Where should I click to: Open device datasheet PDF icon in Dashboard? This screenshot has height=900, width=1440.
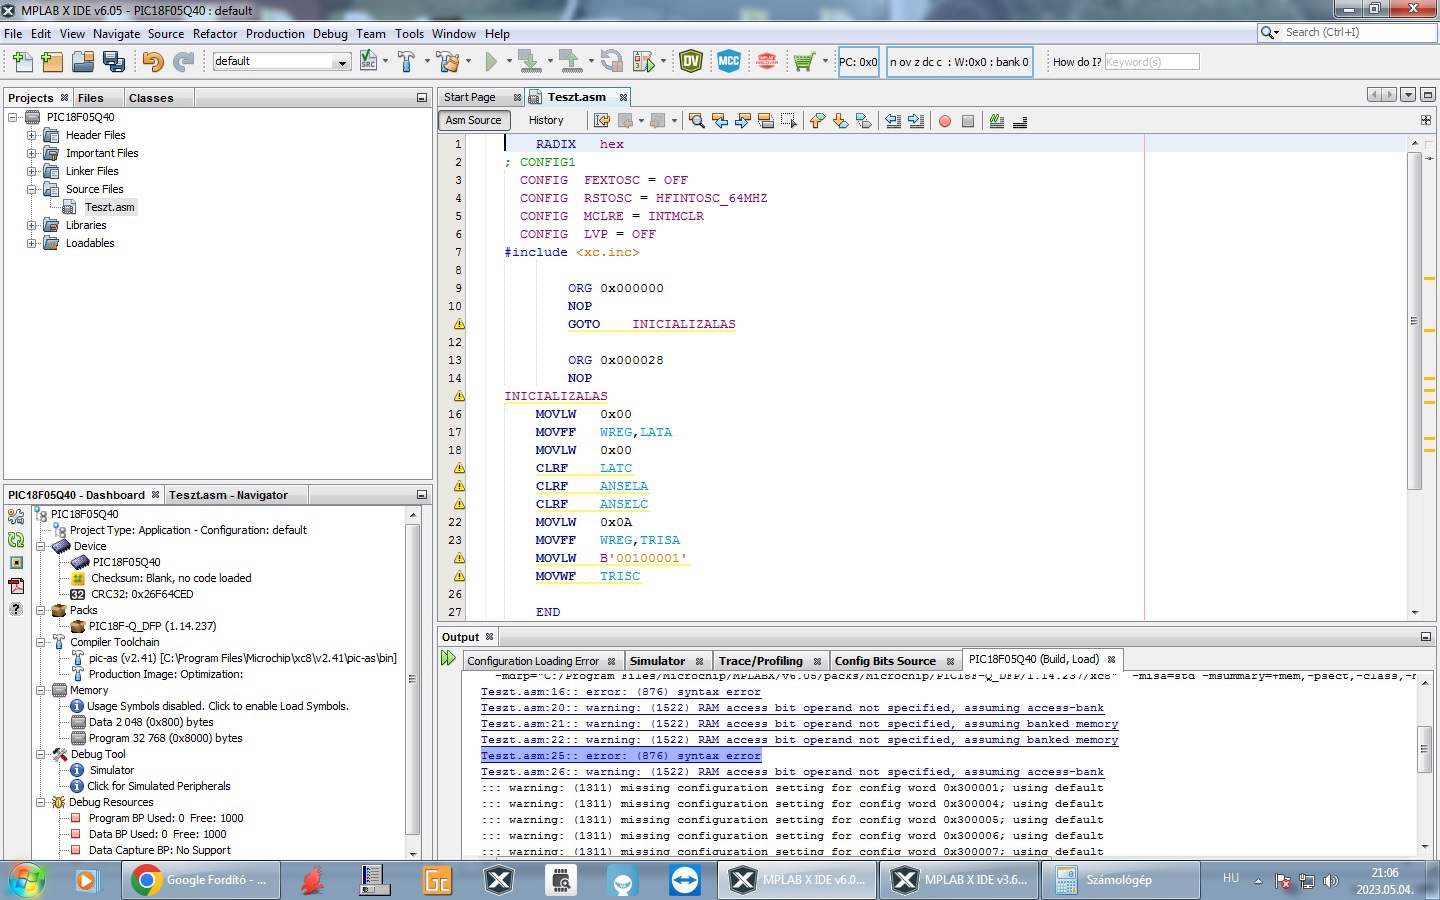(16, 586)
